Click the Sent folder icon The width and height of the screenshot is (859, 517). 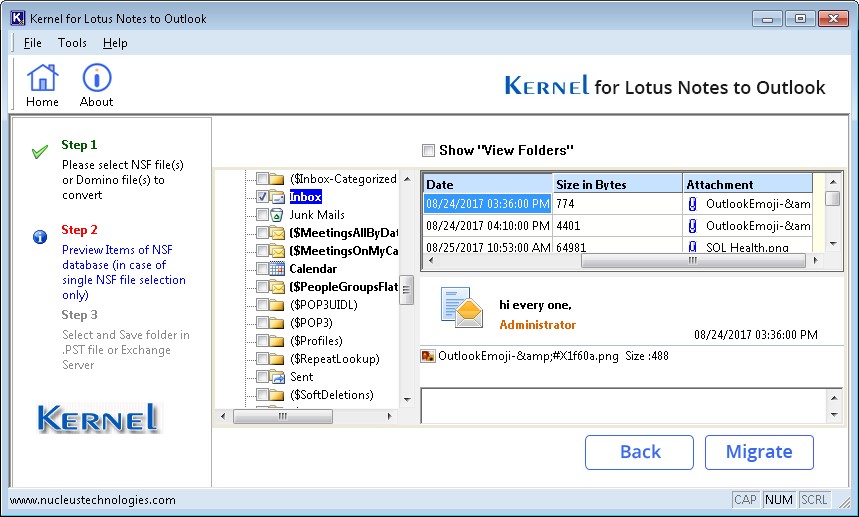point(277,377)
